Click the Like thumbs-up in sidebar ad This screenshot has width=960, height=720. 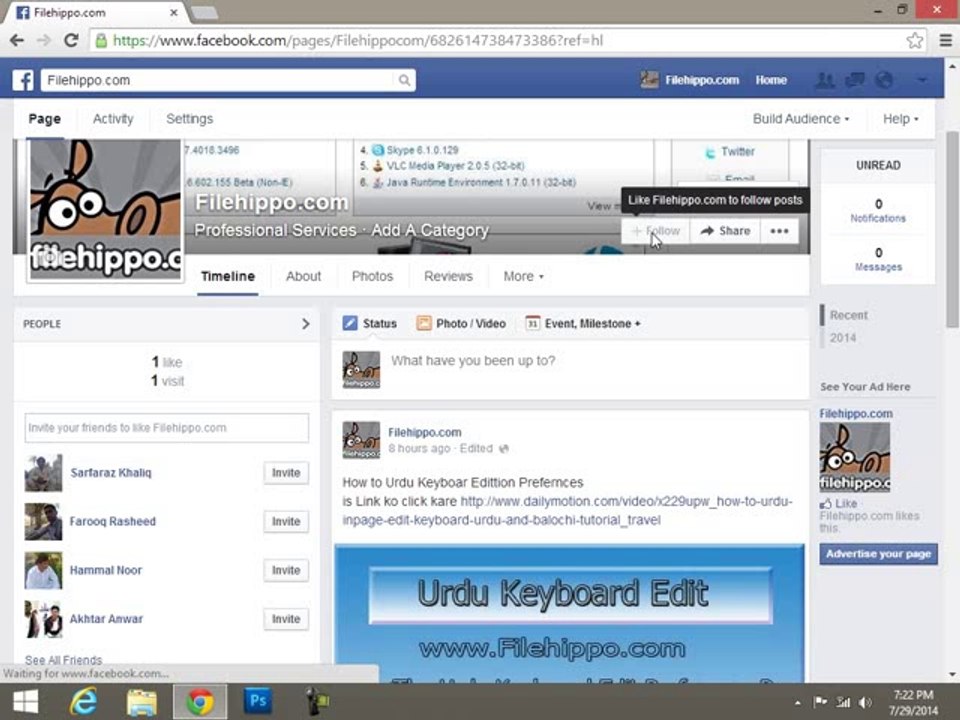coord(839,503)
